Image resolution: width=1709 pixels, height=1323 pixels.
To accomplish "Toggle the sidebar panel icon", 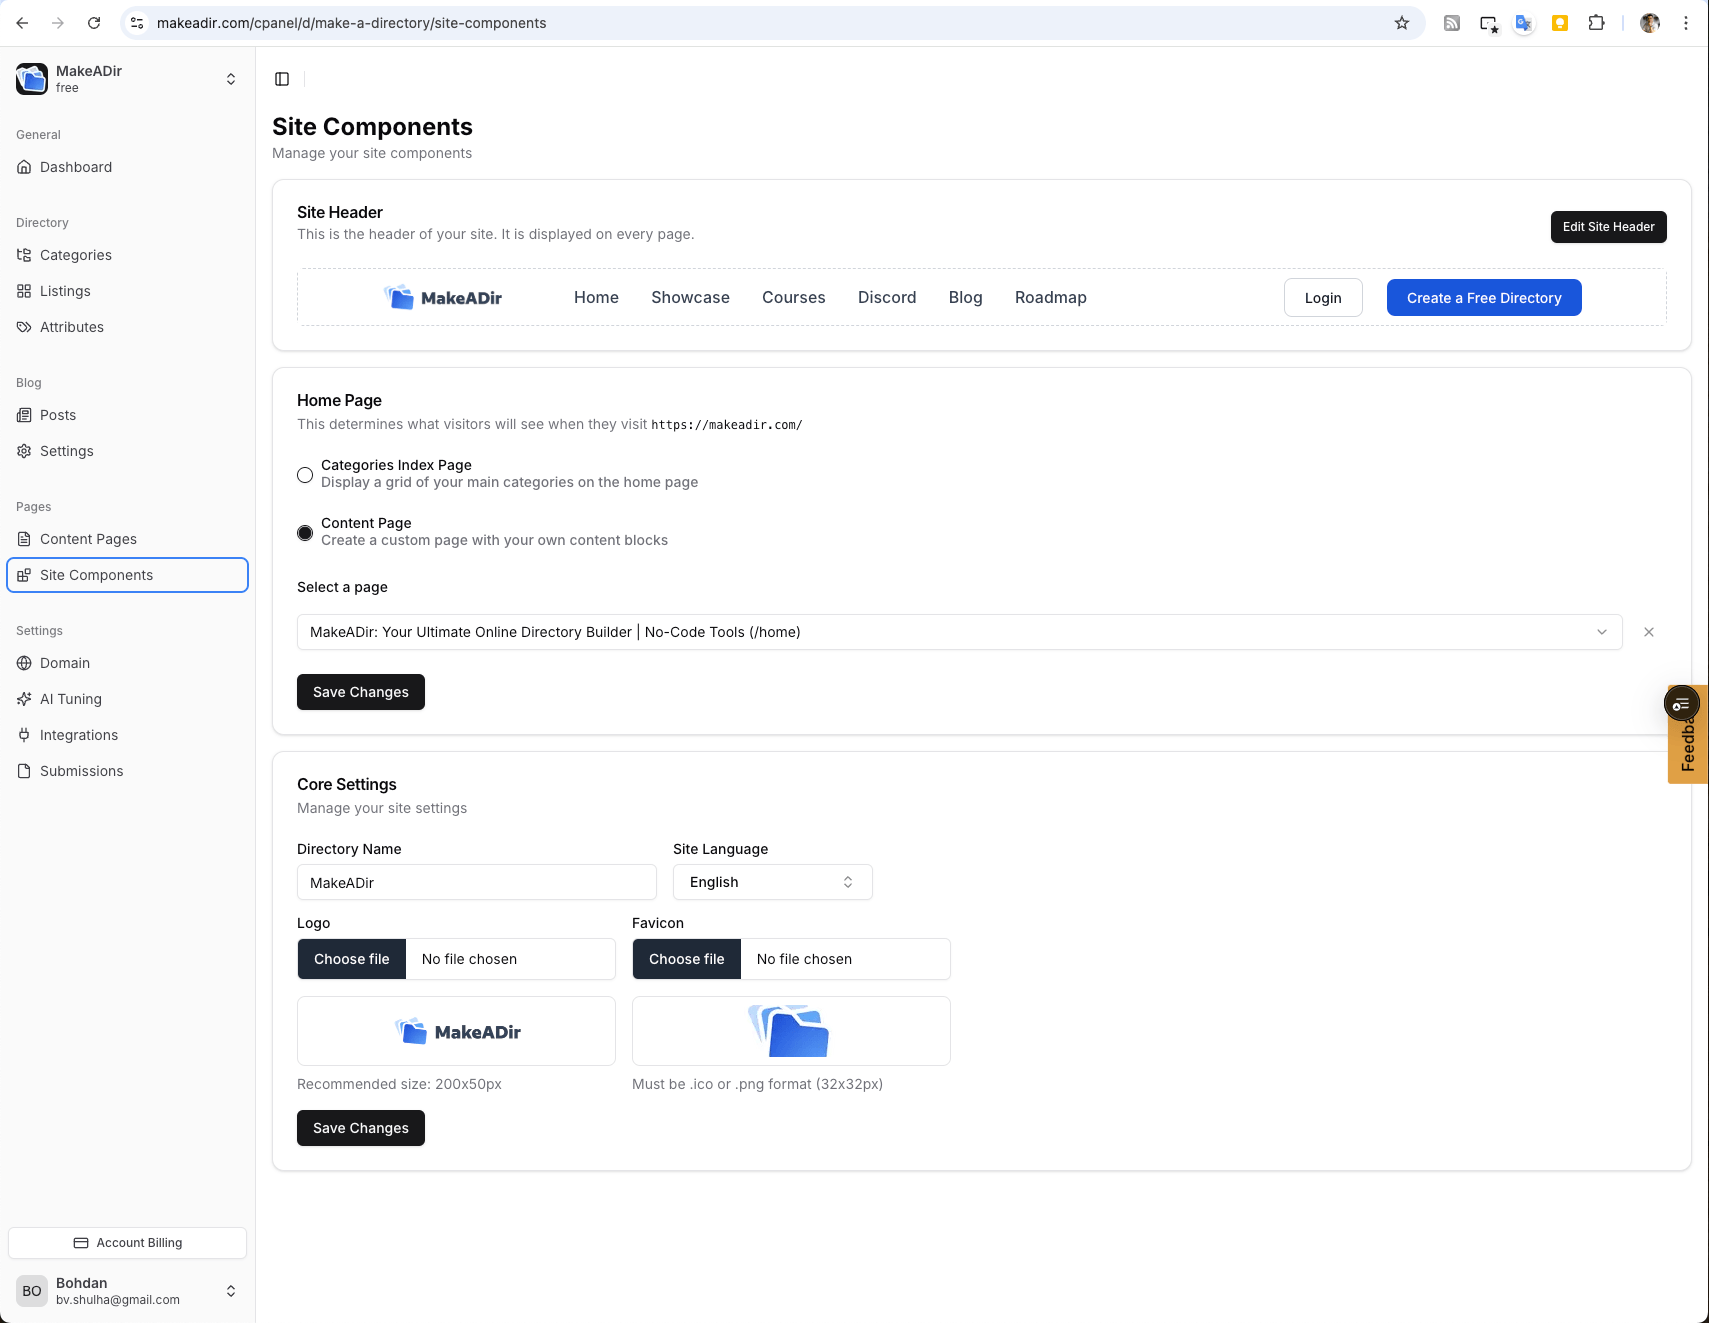I will 282,79.
